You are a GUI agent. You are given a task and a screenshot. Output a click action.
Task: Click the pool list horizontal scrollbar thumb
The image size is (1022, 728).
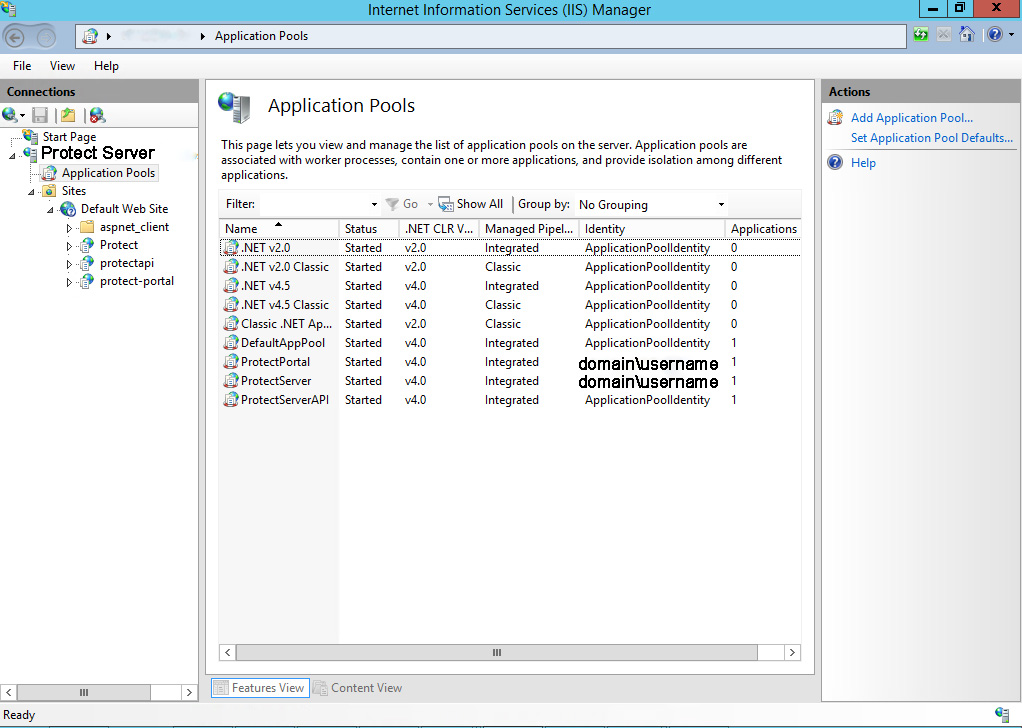[x=497, y=652]
